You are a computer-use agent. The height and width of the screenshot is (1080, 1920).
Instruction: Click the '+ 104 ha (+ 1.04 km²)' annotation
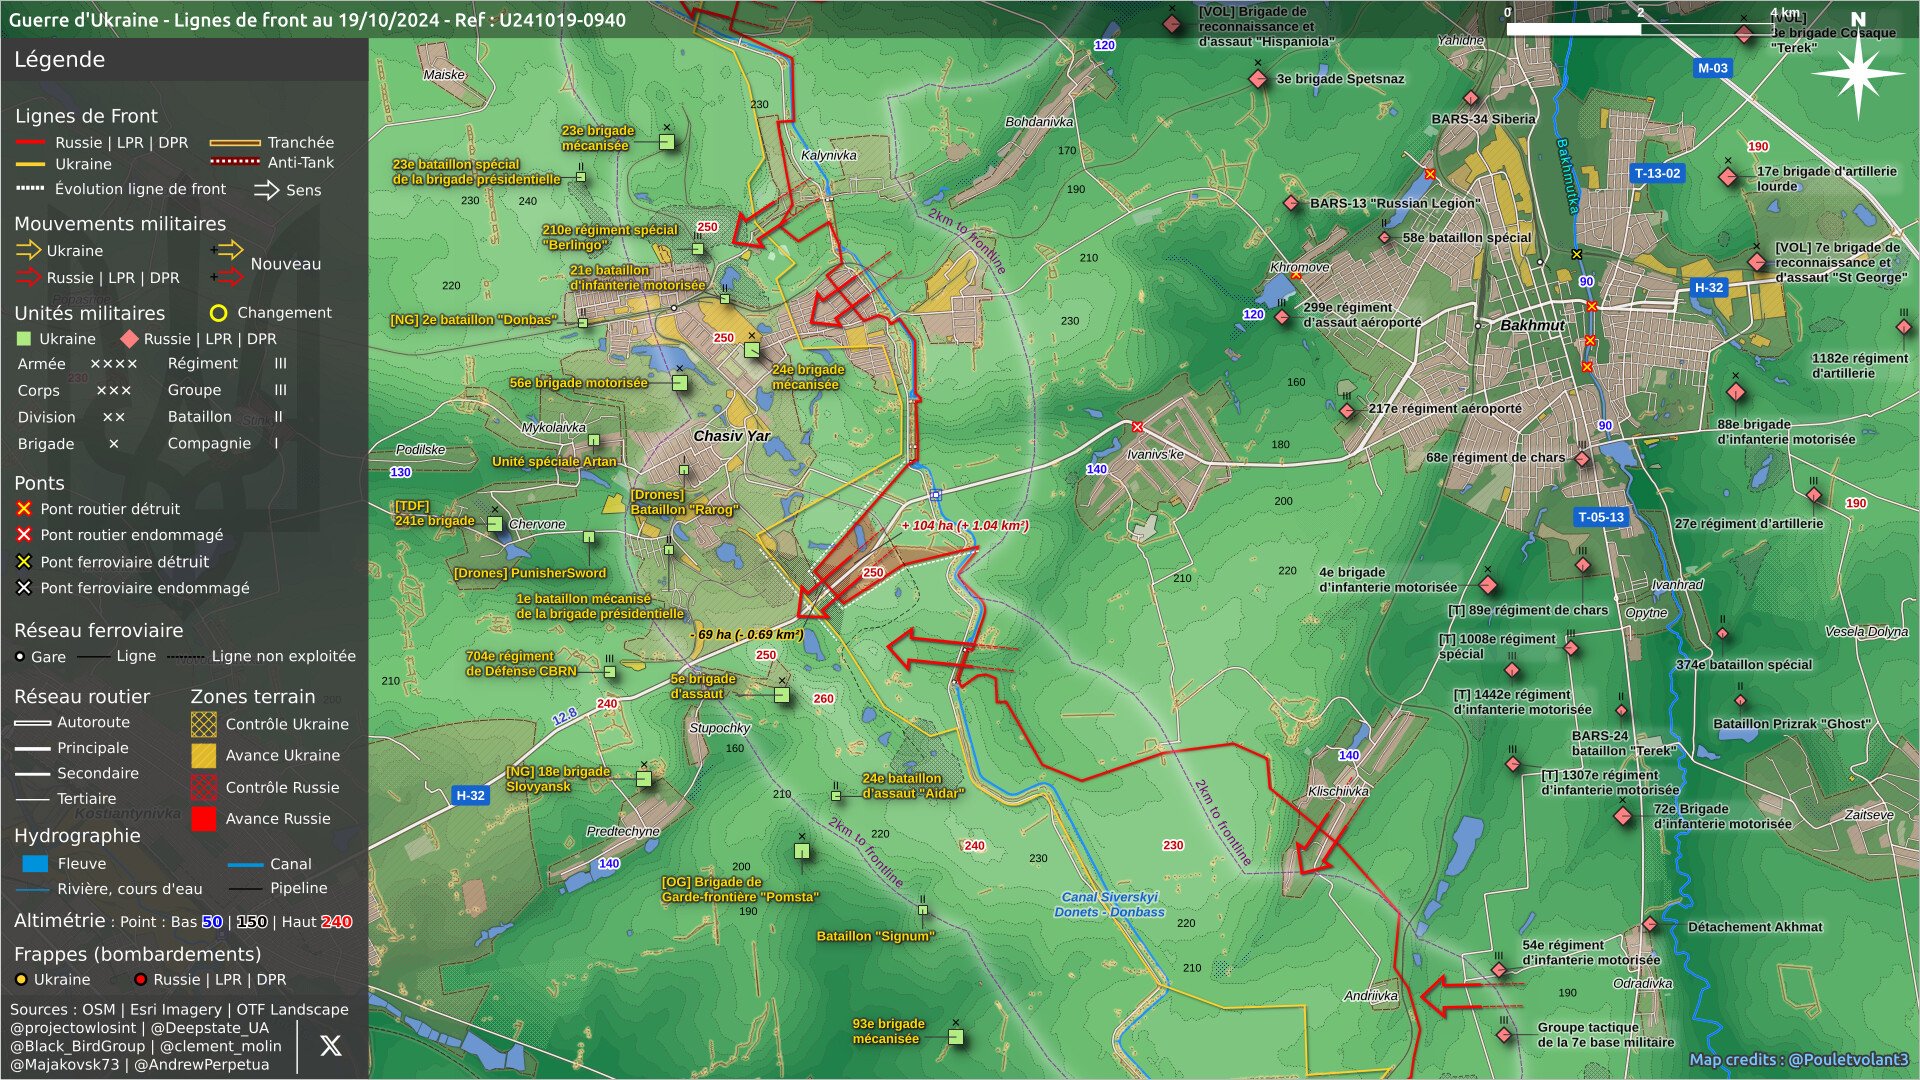pyautogui.click(x=965, y=525)
